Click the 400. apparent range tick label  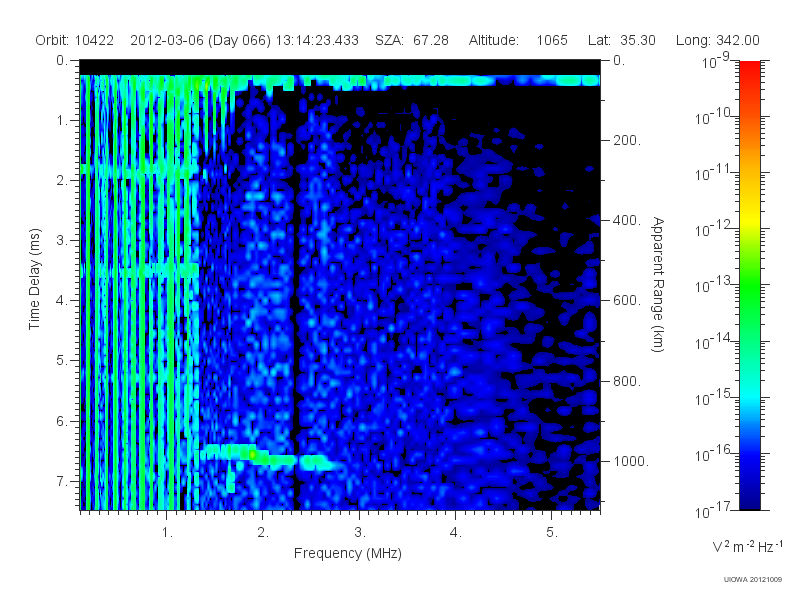coord(627,220)
